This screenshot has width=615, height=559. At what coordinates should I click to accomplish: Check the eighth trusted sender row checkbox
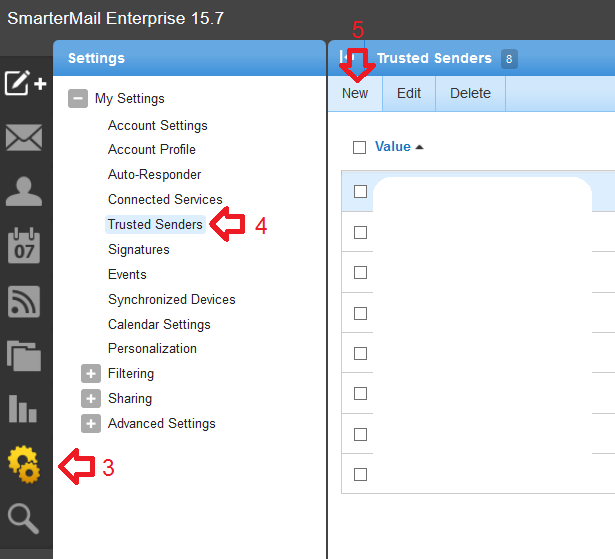pyautogui.click(x=360, y=474)
